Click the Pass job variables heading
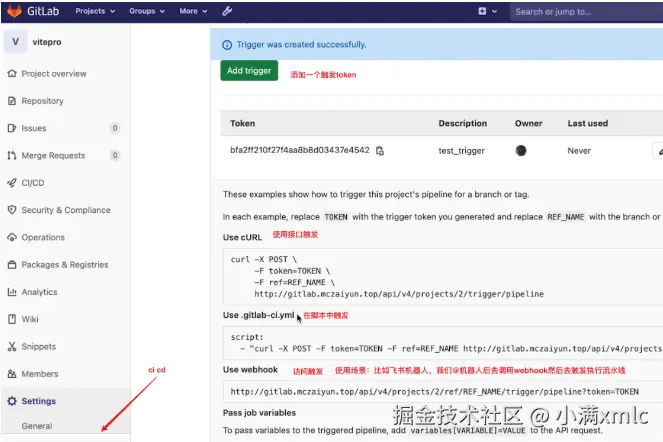Image resolution: width=663 pixels, height=442 pixels. click(259, 413)
